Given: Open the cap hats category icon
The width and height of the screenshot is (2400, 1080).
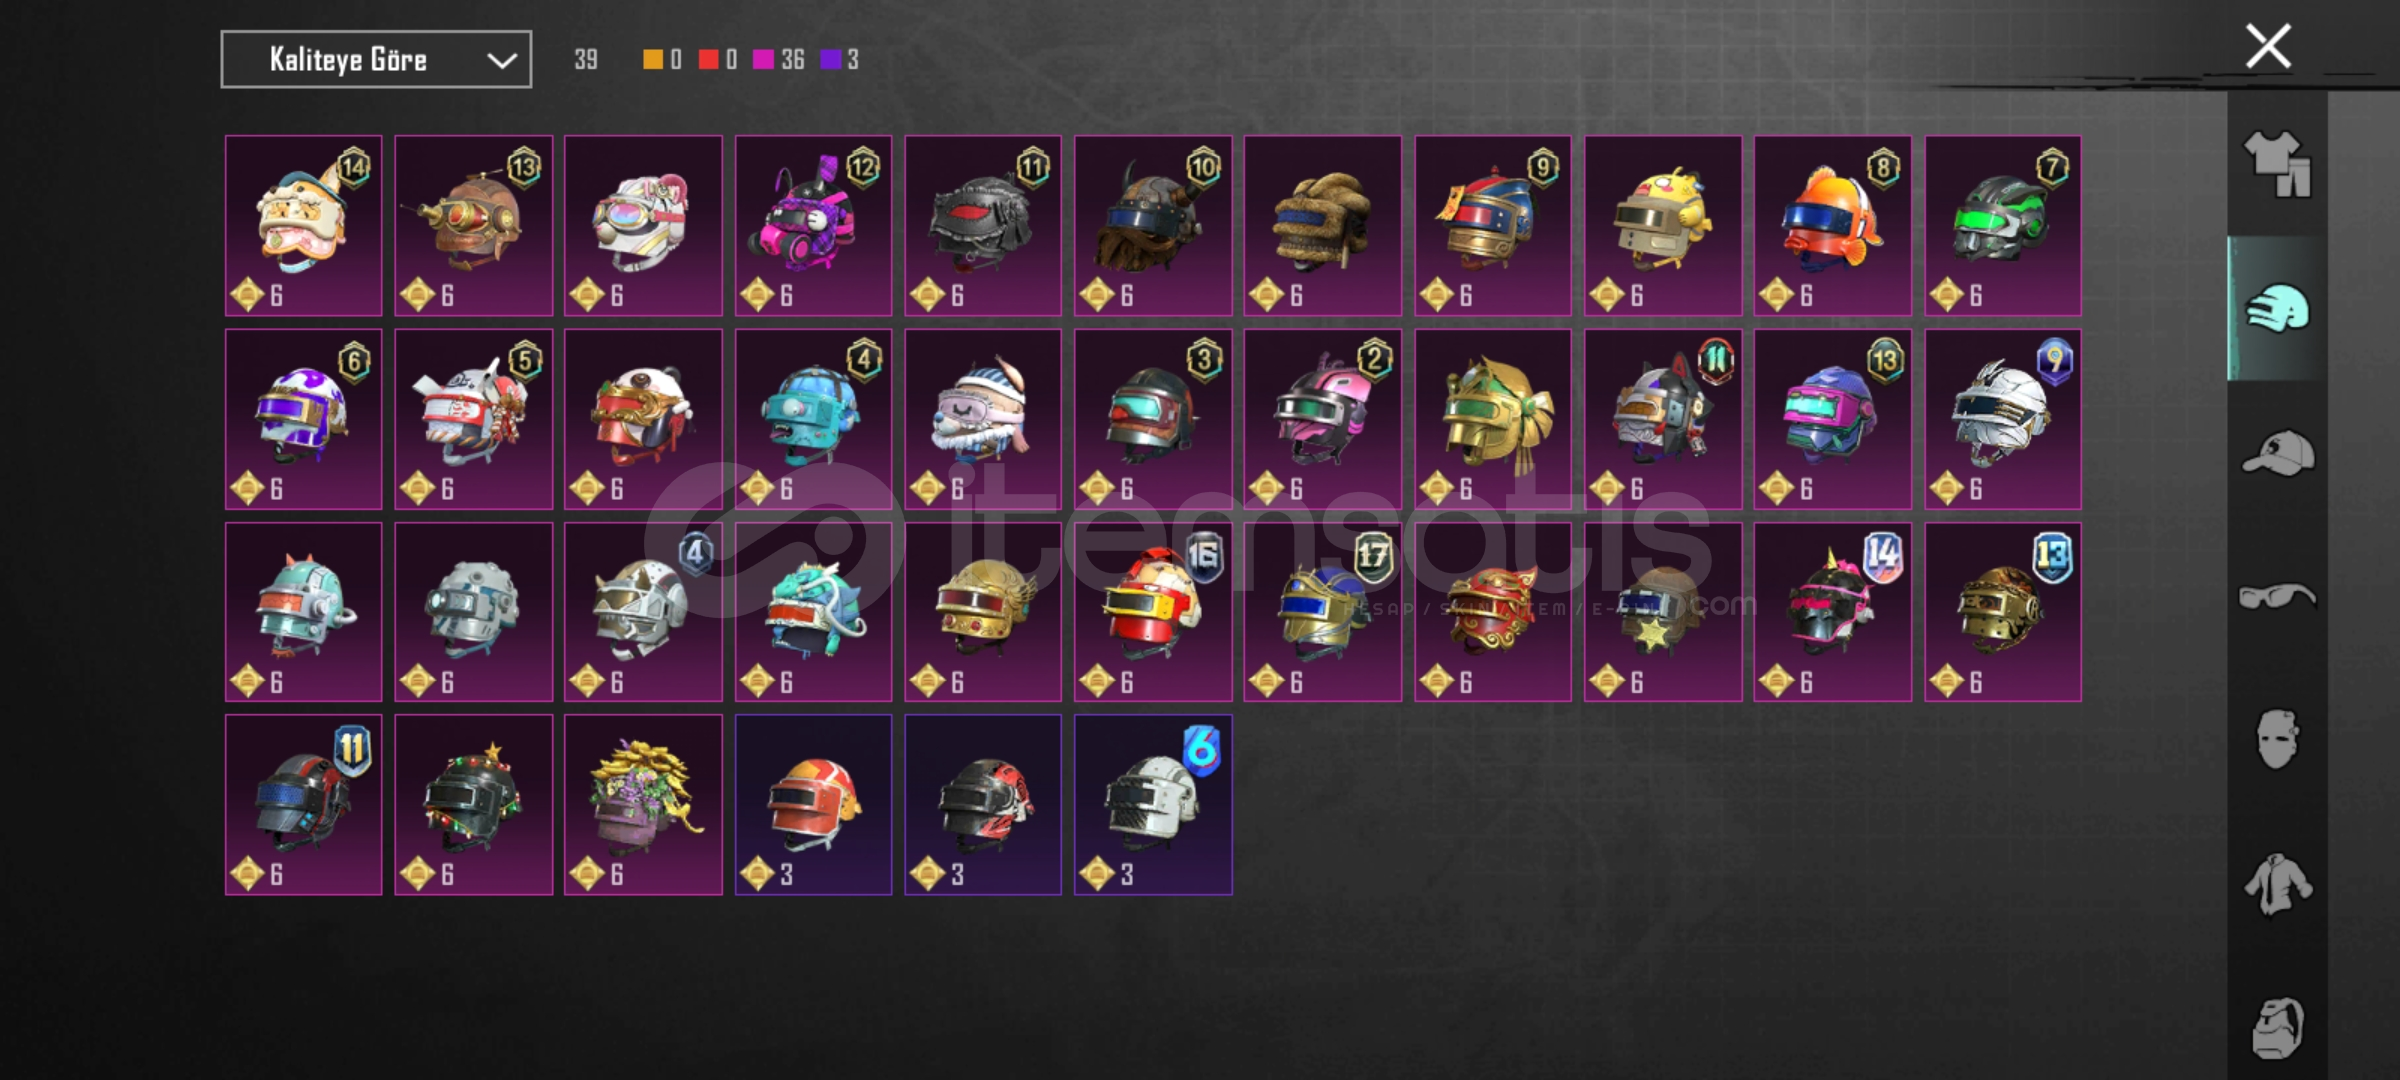Looking at the screenshot, I should pos(2278,453).
